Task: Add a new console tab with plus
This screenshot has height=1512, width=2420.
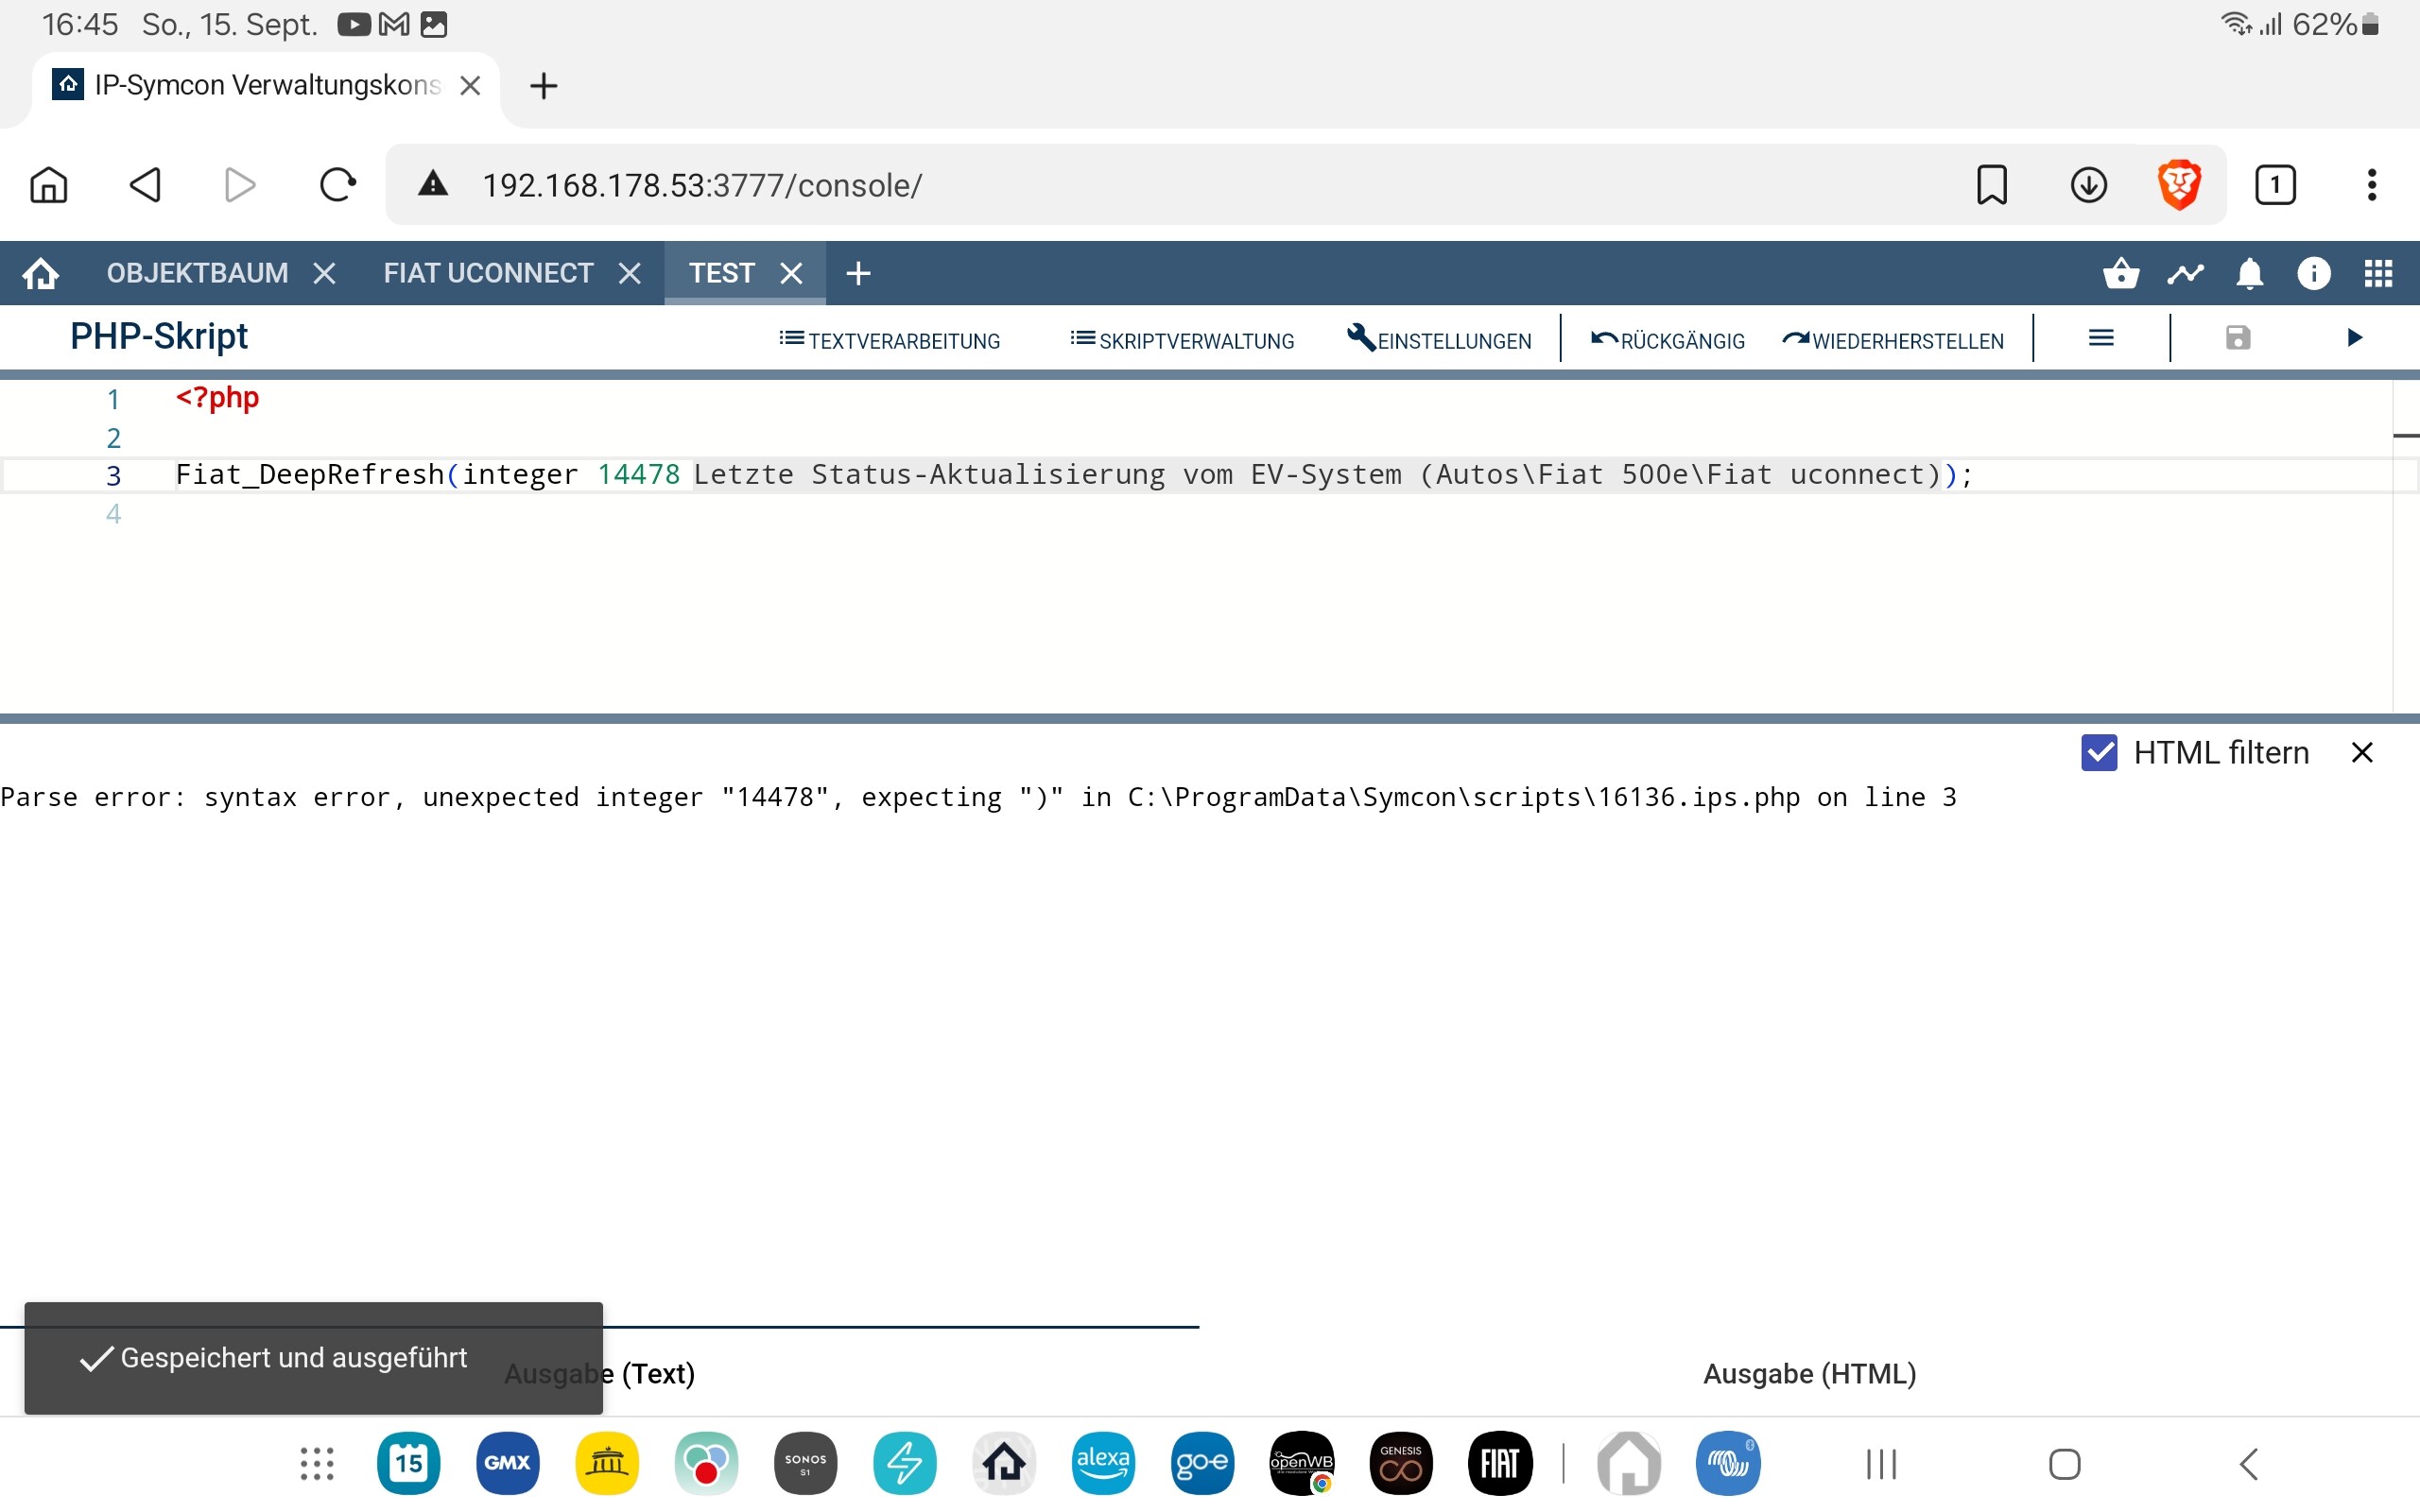Action: tap(858, 273)
